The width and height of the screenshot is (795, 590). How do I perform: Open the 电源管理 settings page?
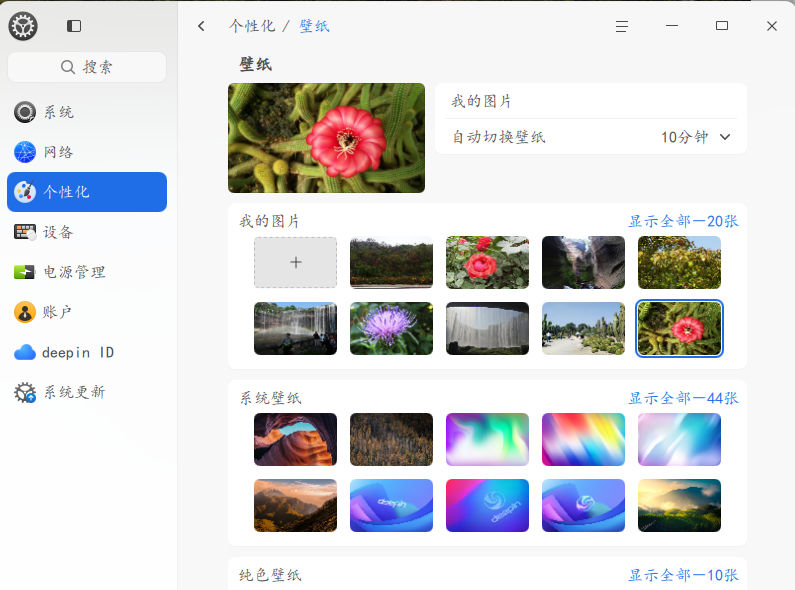point(87,272)
